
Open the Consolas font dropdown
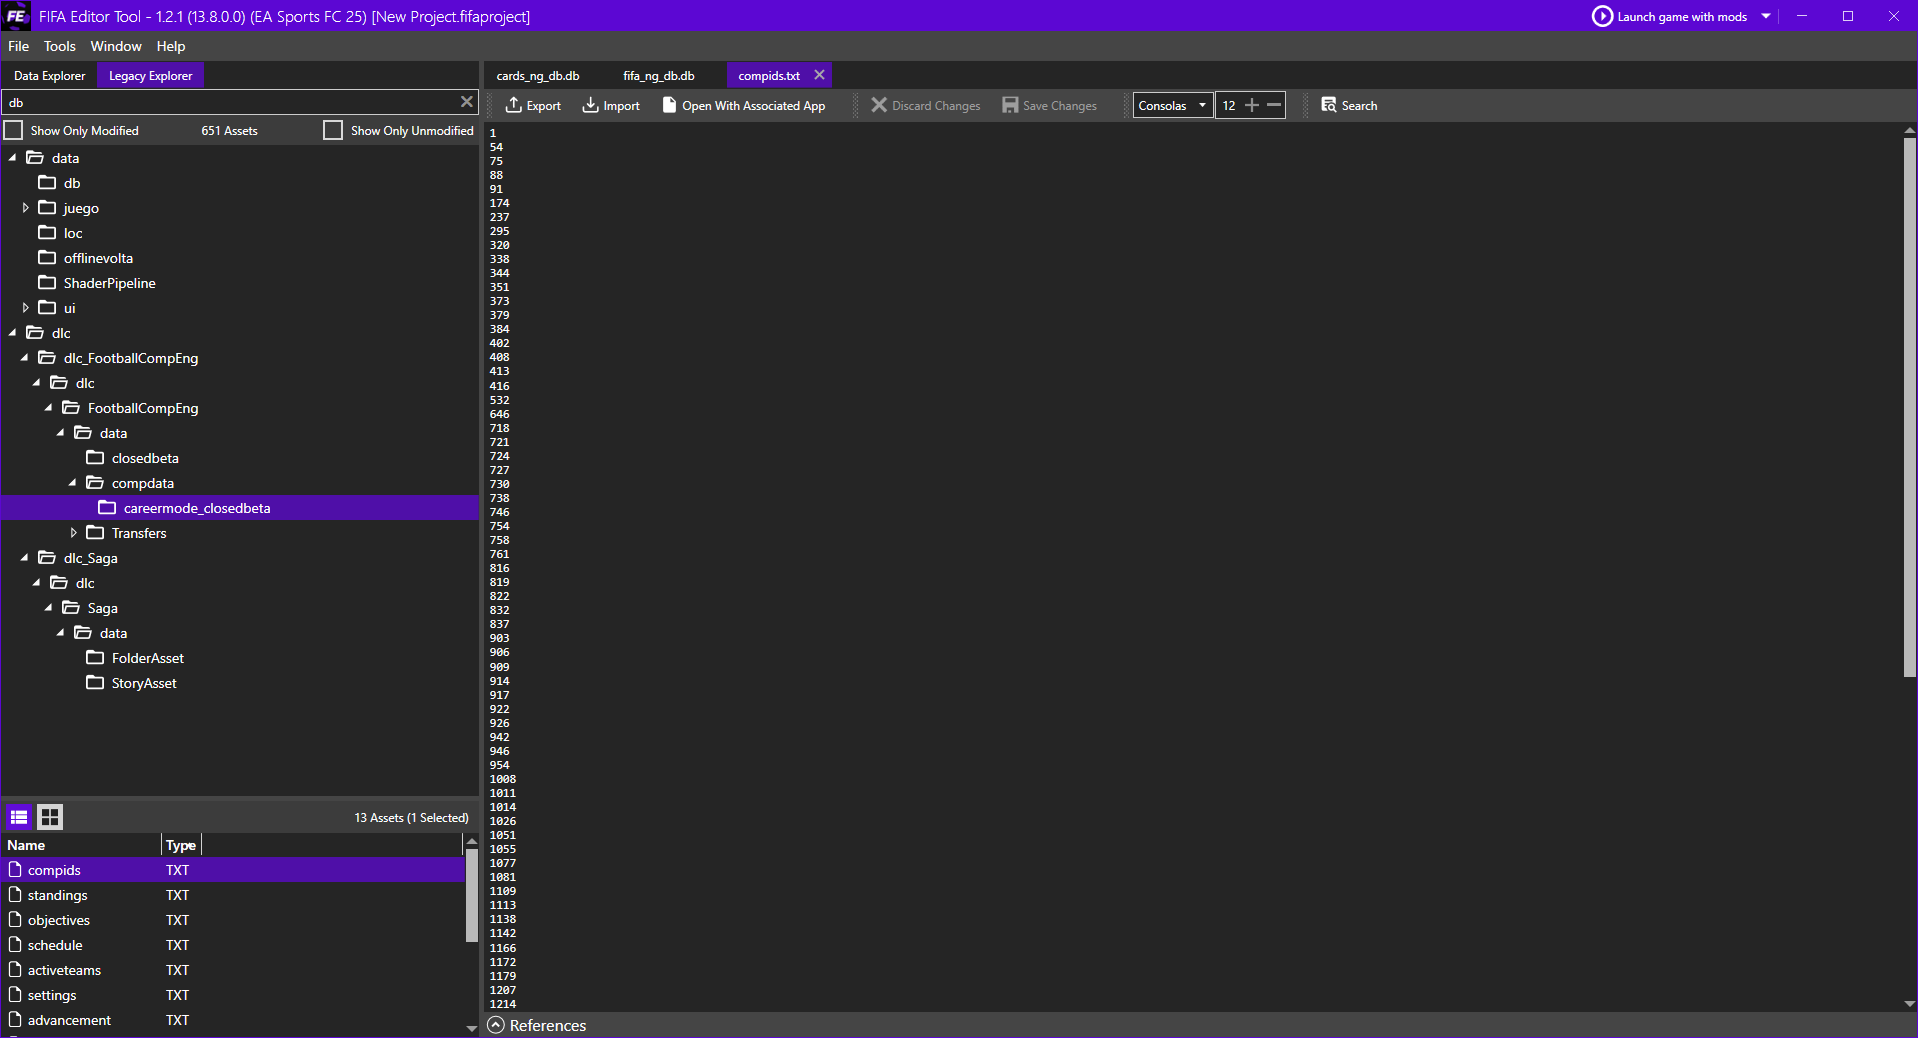pos(1172,105)
